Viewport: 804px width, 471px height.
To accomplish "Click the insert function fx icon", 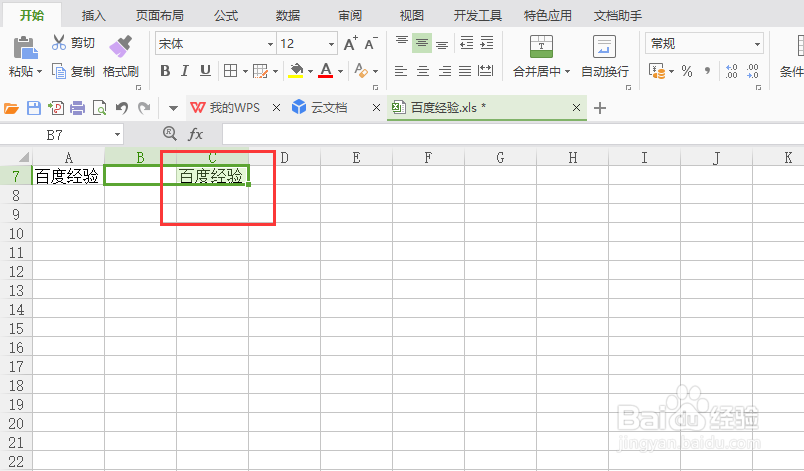I will [195, 134].
